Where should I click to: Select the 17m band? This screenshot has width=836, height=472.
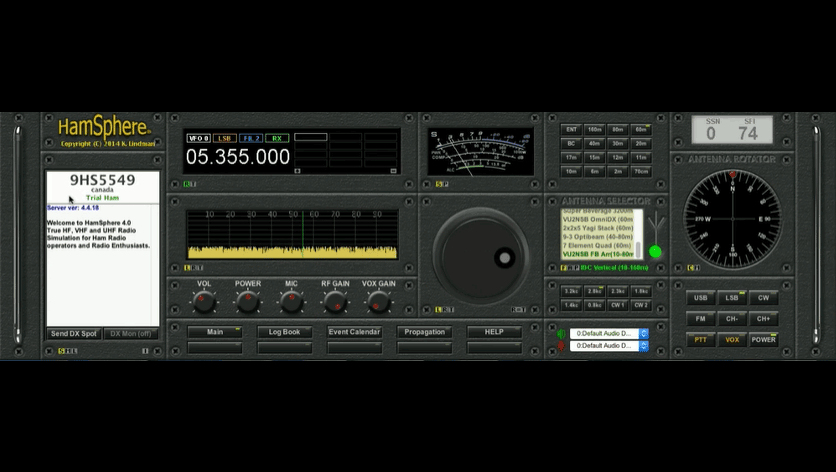(572, 157)
